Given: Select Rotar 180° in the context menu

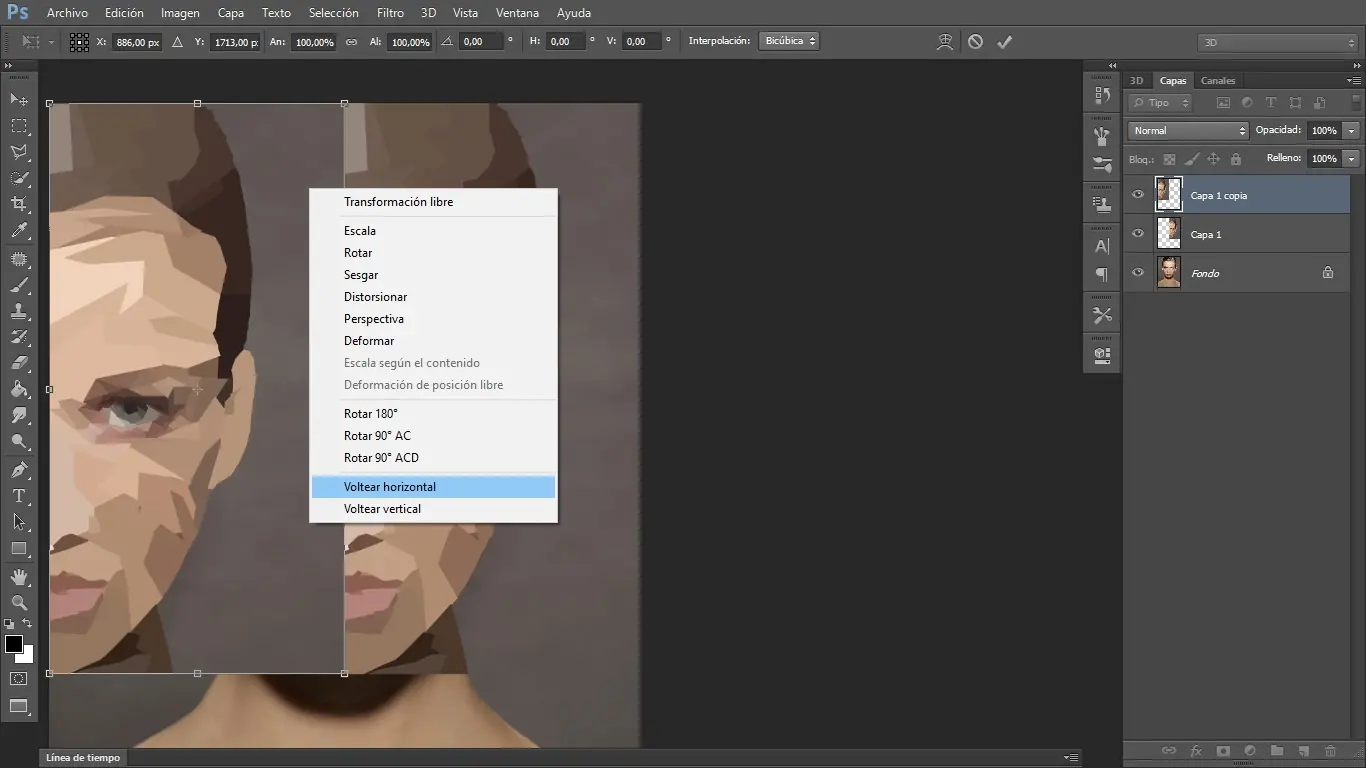Looking at the screenshot, I should pos(370,413).
